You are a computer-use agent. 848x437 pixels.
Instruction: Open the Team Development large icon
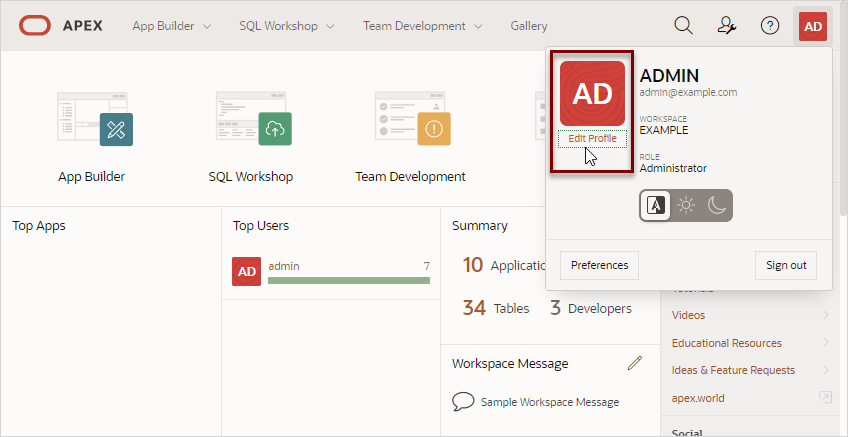pos(413,119)
